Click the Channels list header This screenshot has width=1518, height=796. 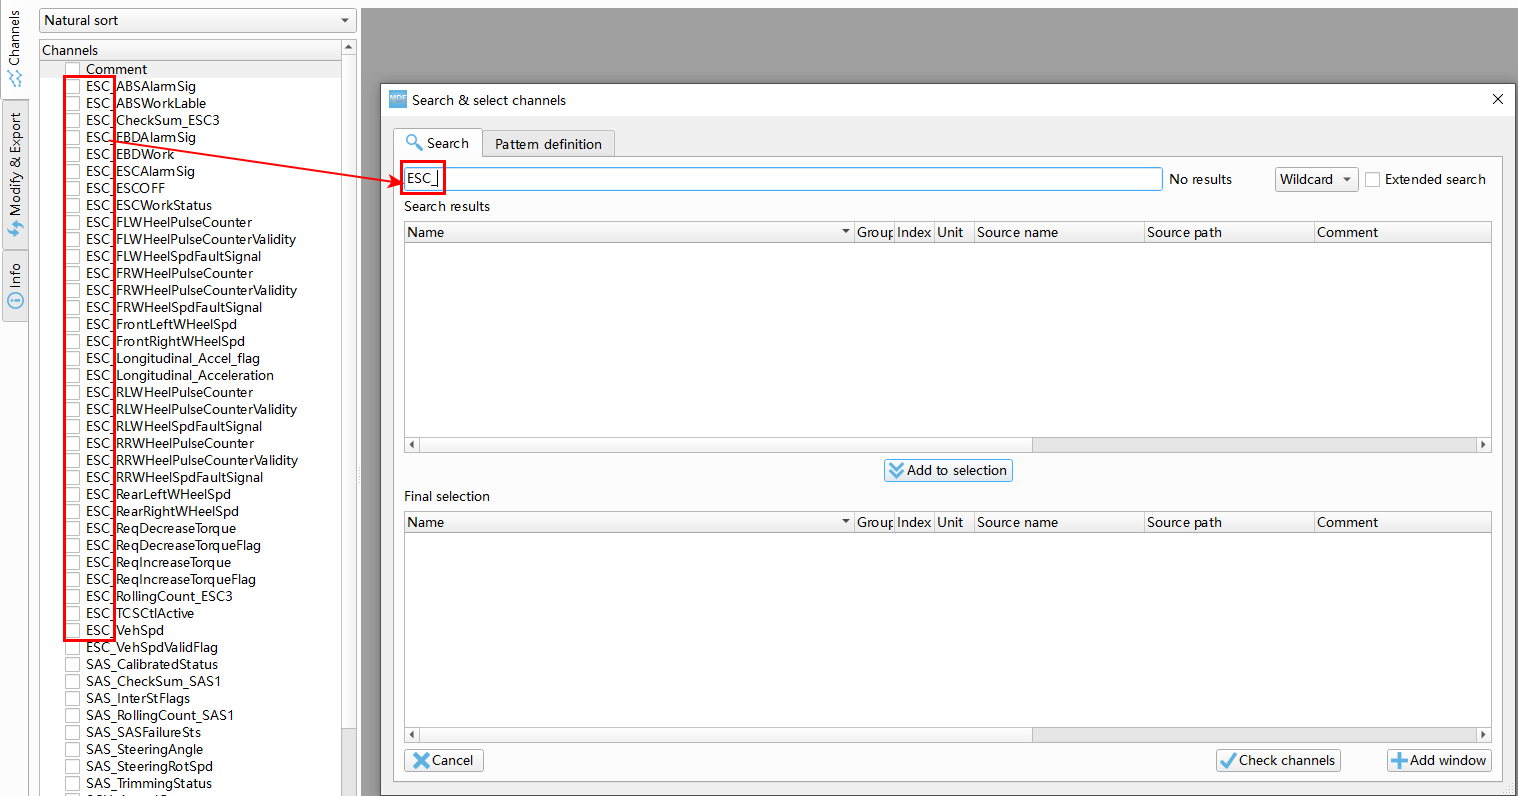pyautogui.click(x=190, y=50)
